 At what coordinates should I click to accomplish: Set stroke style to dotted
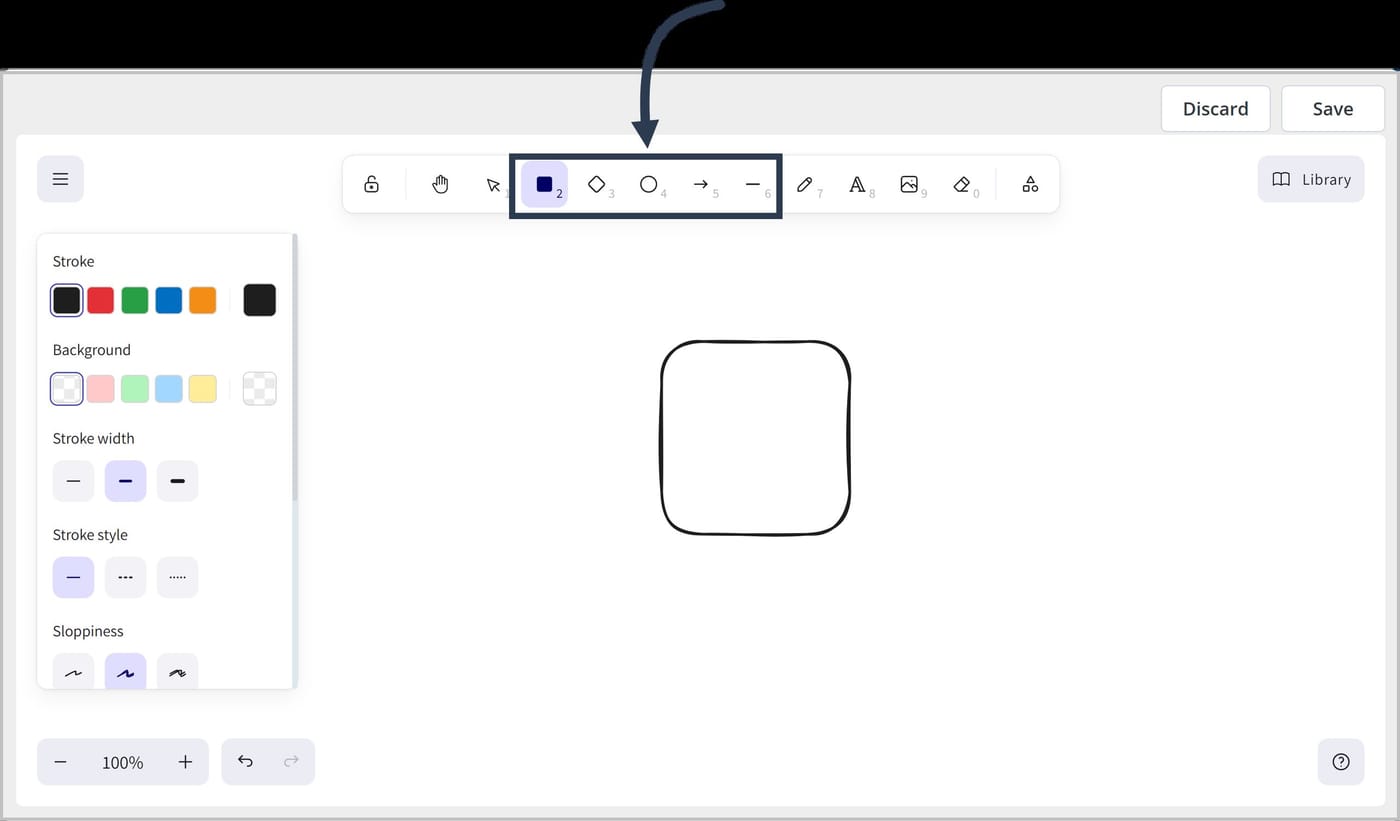click(x=177, y=578)
